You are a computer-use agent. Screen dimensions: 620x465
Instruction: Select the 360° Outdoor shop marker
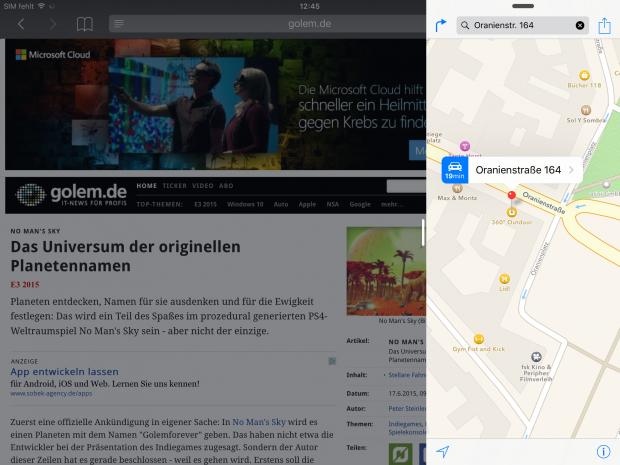click(x=512, y=213)
